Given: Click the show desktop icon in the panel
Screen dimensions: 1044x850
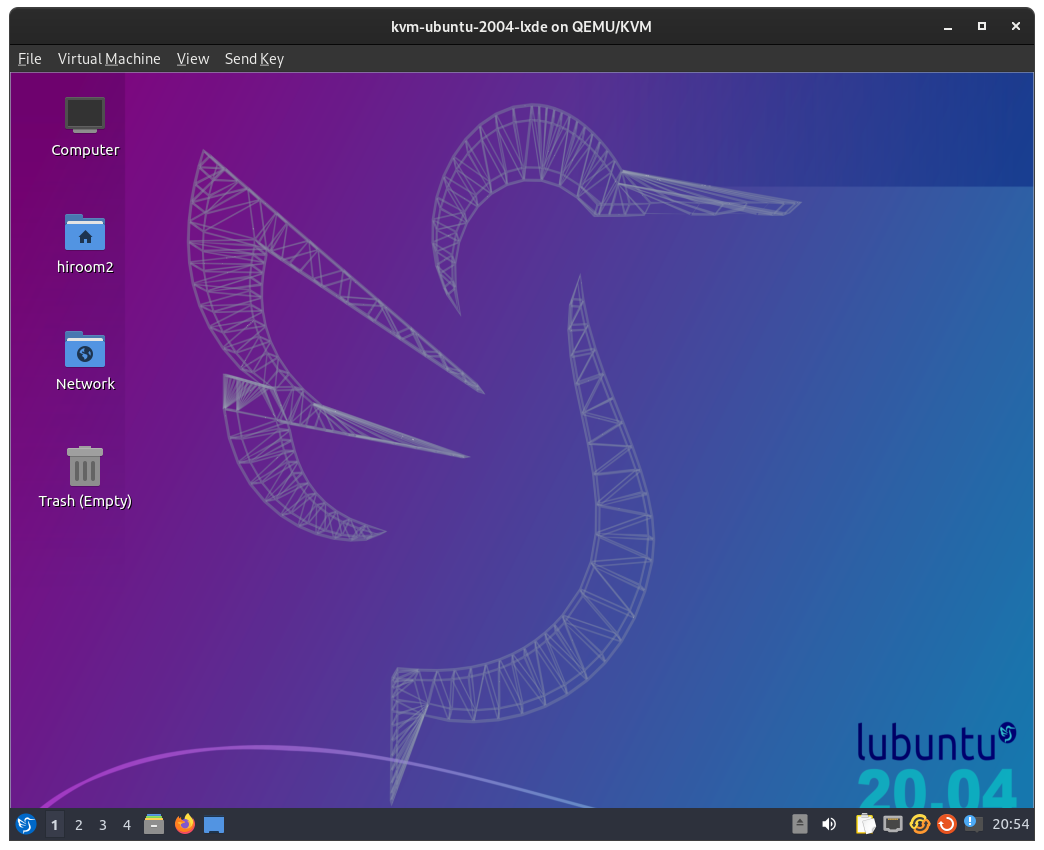Looking at the screenshot, I should tap(214, 825).
